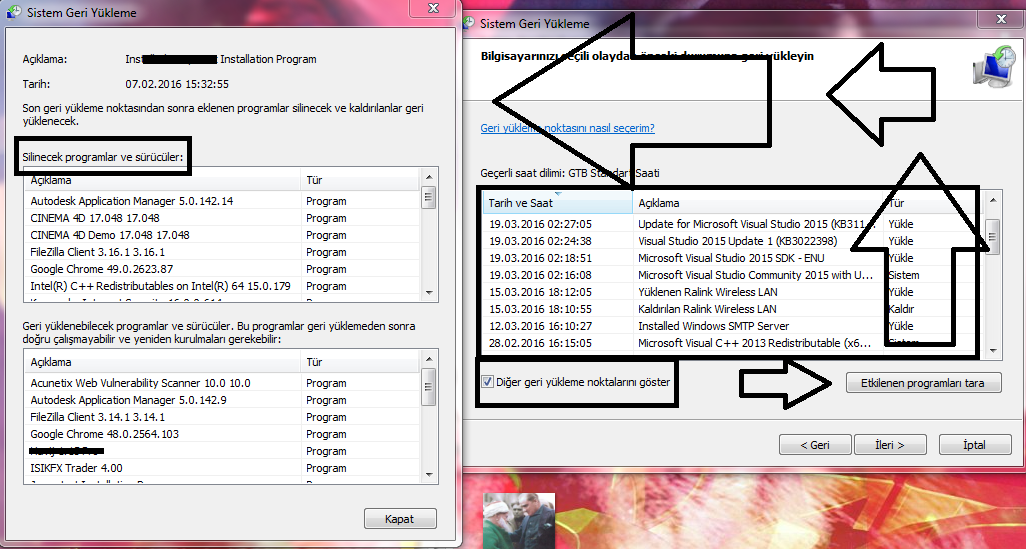Select 'CINEMA 4D 17.048 17.048' row
1026x549 pixels.
click(x=222, y=218)
